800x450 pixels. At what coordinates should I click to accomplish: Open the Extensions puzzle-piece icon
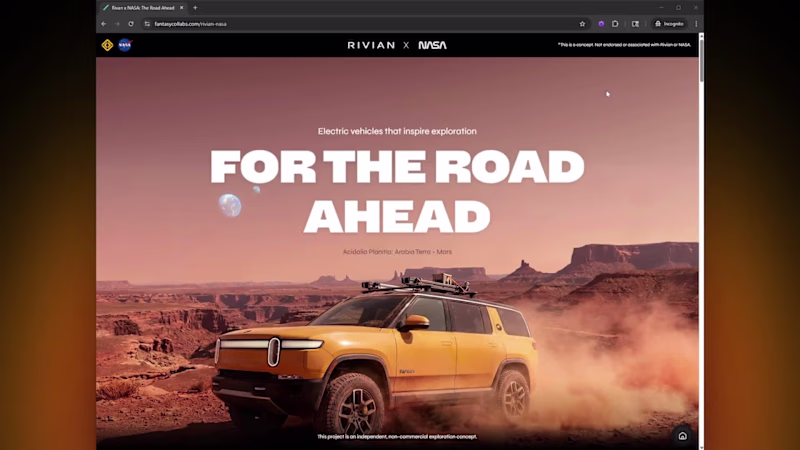[x=615, y=24]
